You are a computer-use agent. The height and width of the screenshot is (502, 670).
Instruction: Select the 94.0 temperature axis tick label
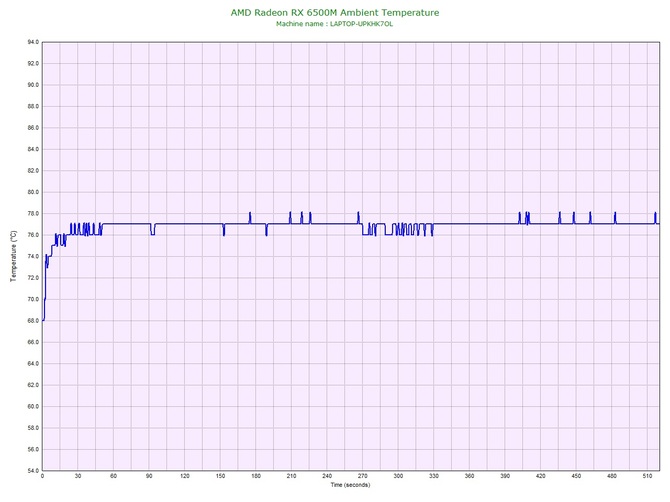pos(33,42)
